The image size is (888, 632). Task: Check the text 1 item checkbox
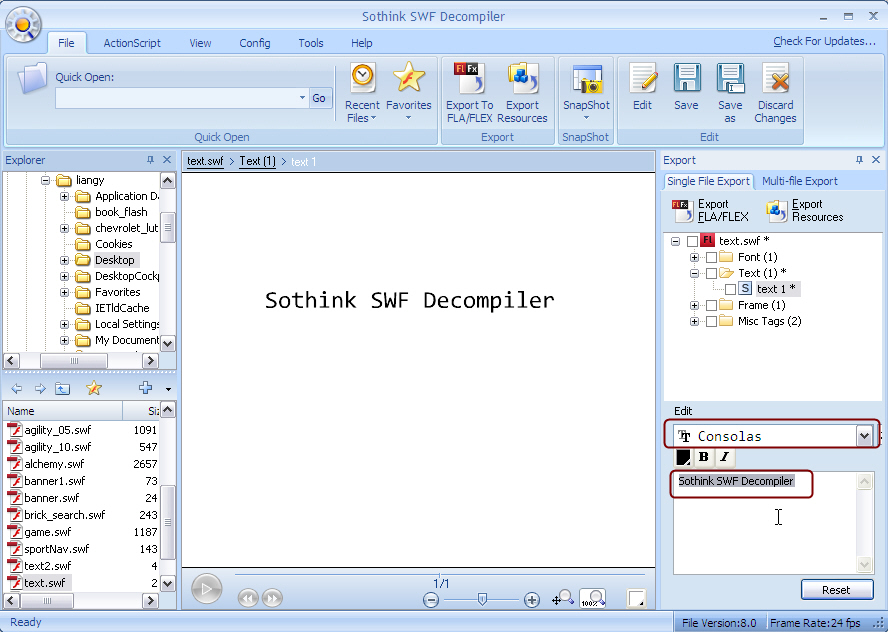(x=731, y=289)
